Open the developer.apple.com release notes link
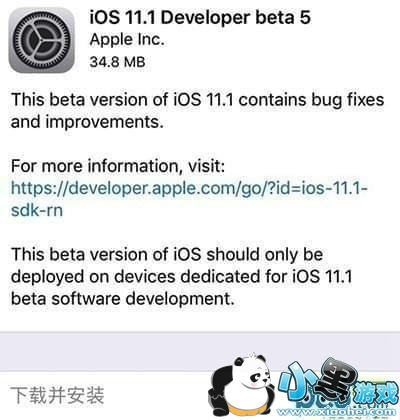400x420 pixels. click(189, 199)
